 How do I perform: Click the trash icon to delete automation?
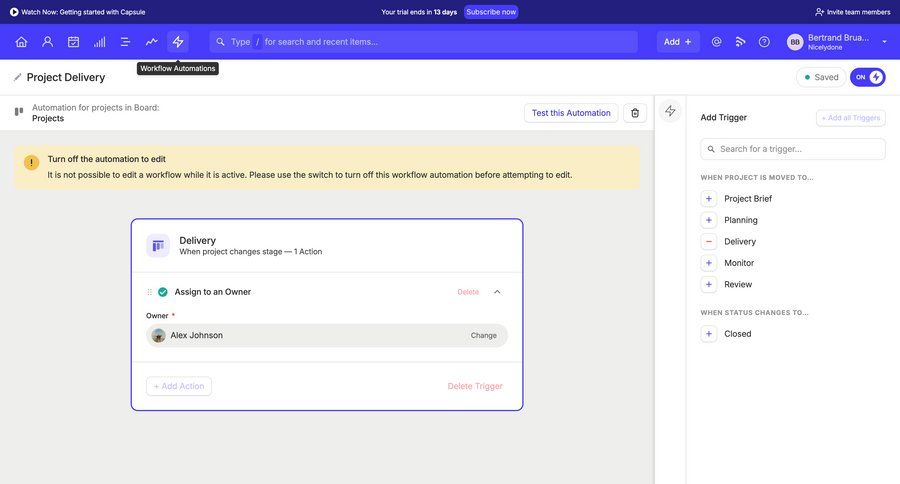[x=635, y=113]
